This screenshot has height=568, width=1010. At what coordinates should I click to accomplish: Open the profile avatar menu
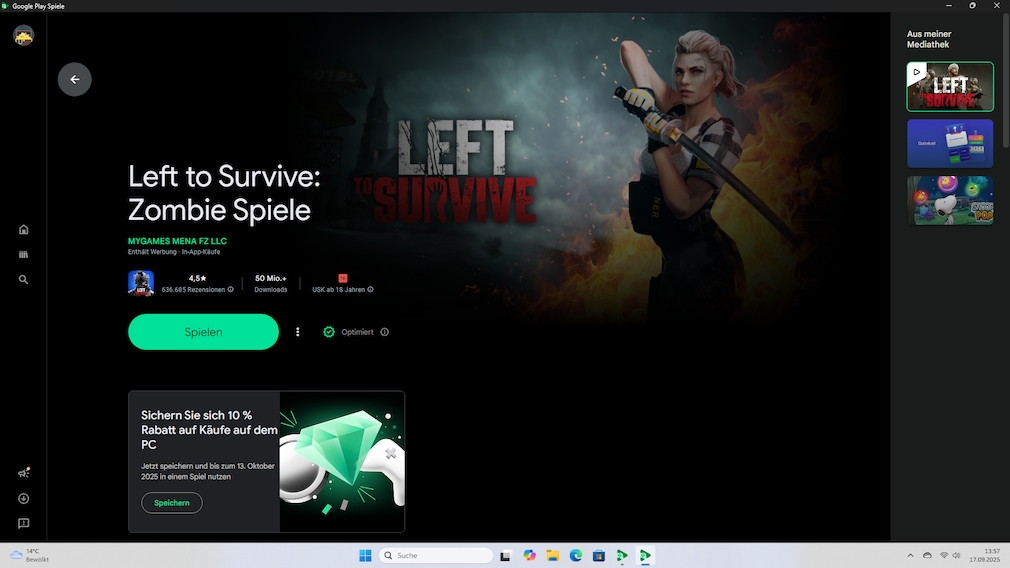point(23,36)
